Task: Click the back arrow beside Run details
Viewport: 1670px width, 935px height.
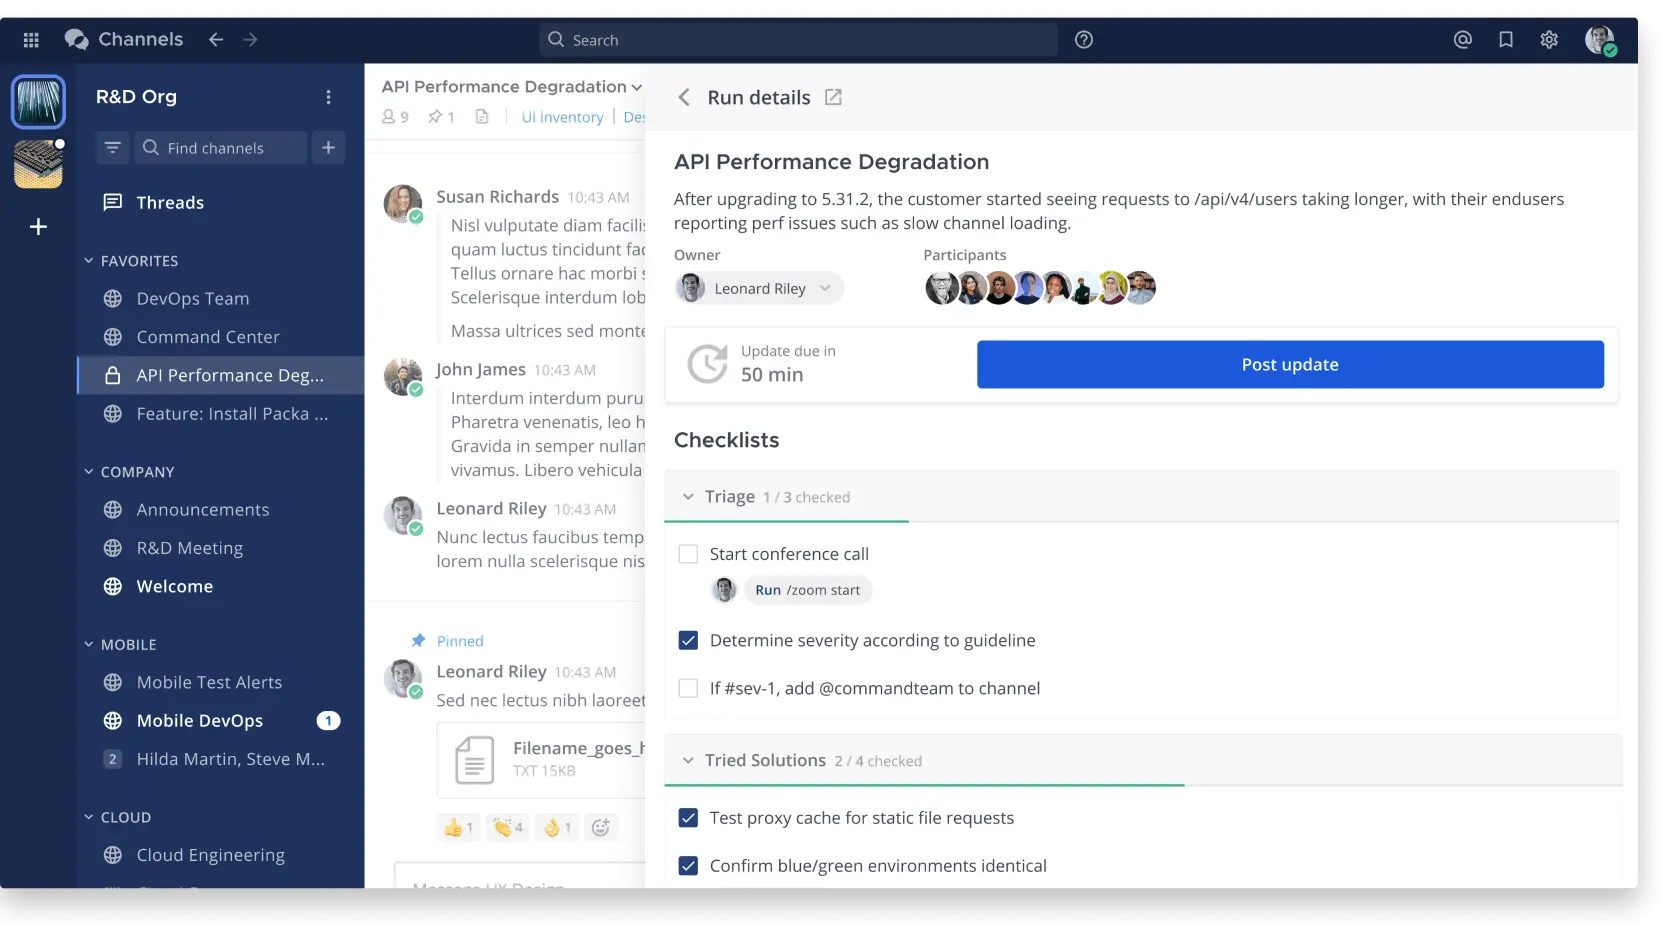Action: click(x=684, y=97)
